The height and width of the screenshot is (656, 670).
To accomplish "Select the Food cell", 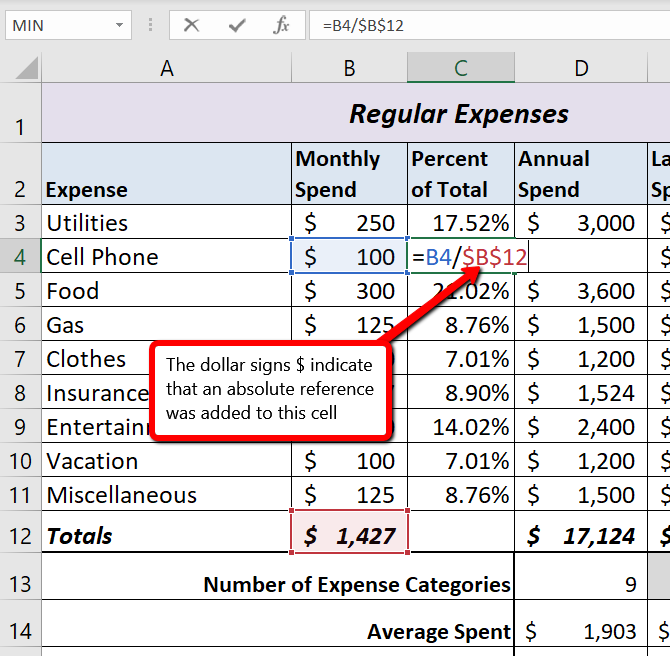I will [x=167, y=290].
